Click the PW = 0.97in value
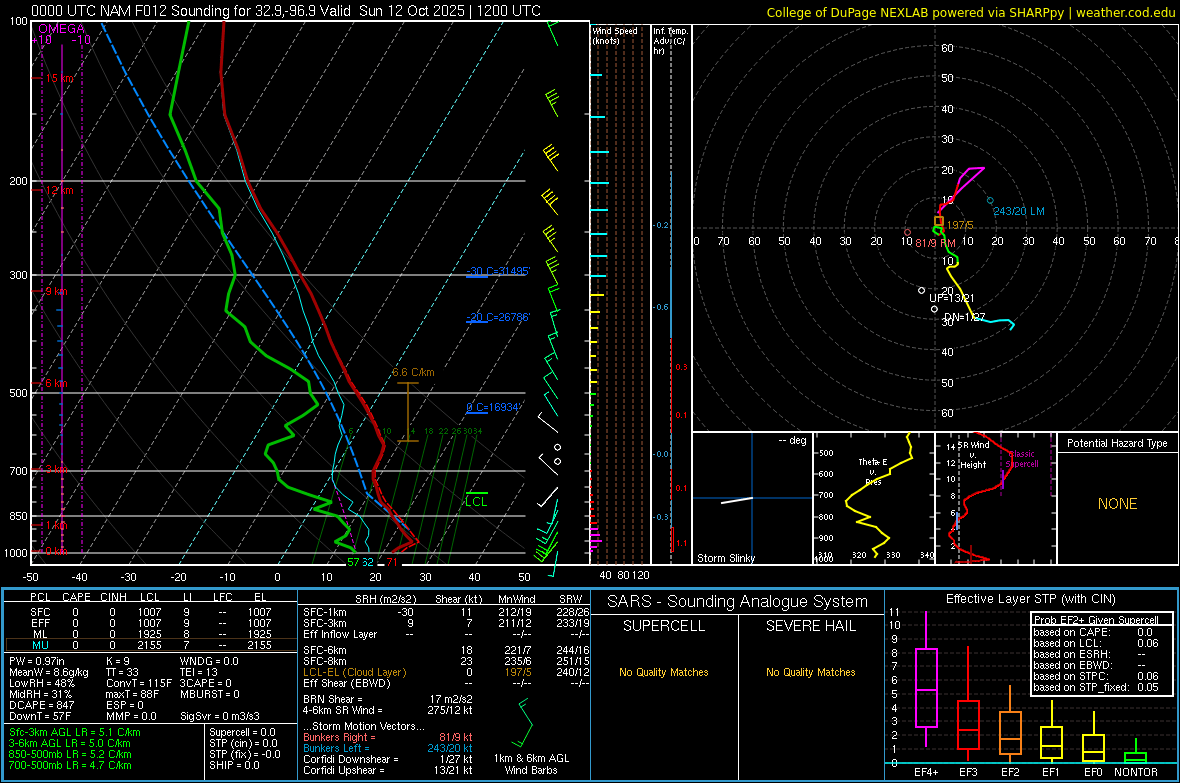Image resolution: width=1180 pixels, height=783 pixels. [37, 661]
